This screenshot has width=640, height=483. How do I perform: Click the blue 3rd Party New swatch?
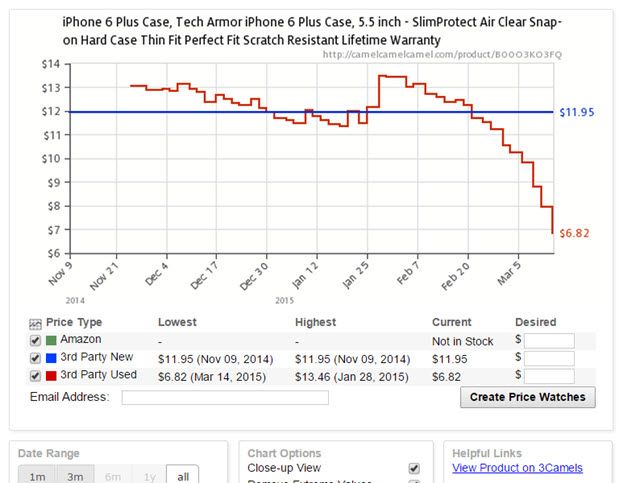coord(51,358)
